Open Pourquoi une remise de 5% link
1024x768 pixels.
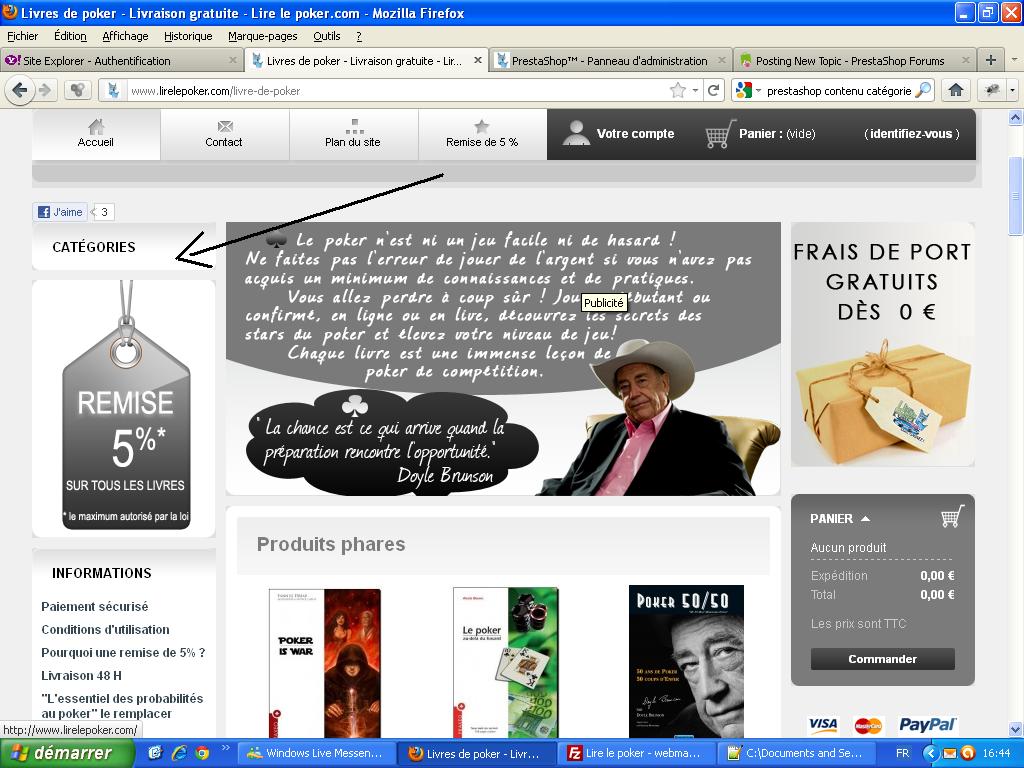[123, 652]
